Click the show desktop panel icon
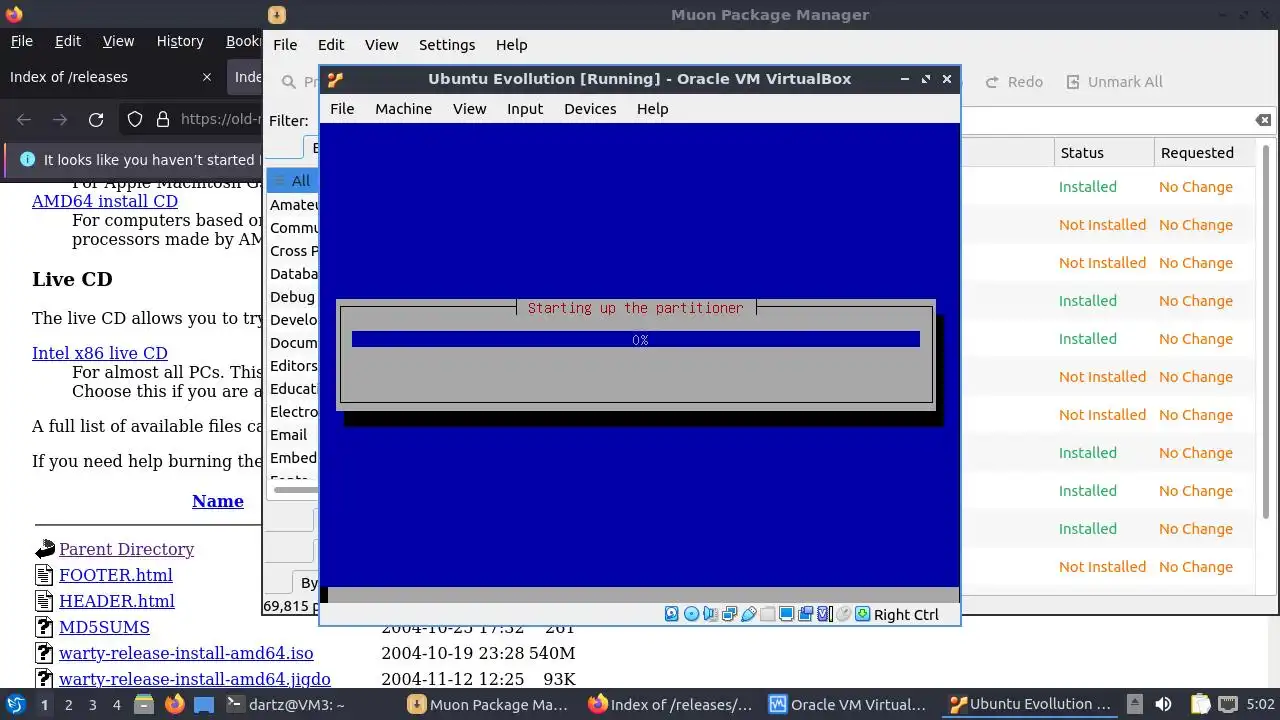 coord(204,704)
